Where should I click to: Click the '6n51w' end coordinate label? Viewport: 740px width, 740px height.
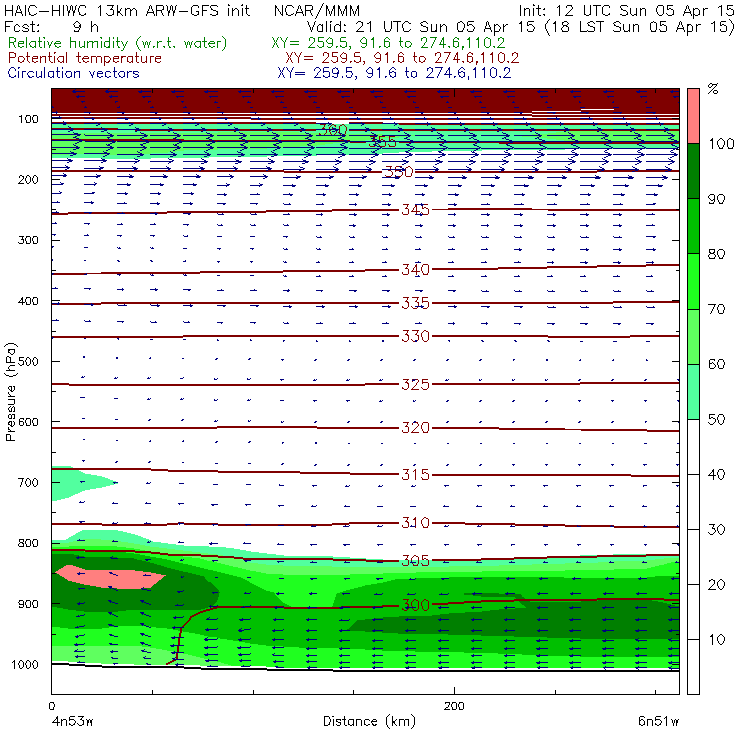click(x=658, y=721)
